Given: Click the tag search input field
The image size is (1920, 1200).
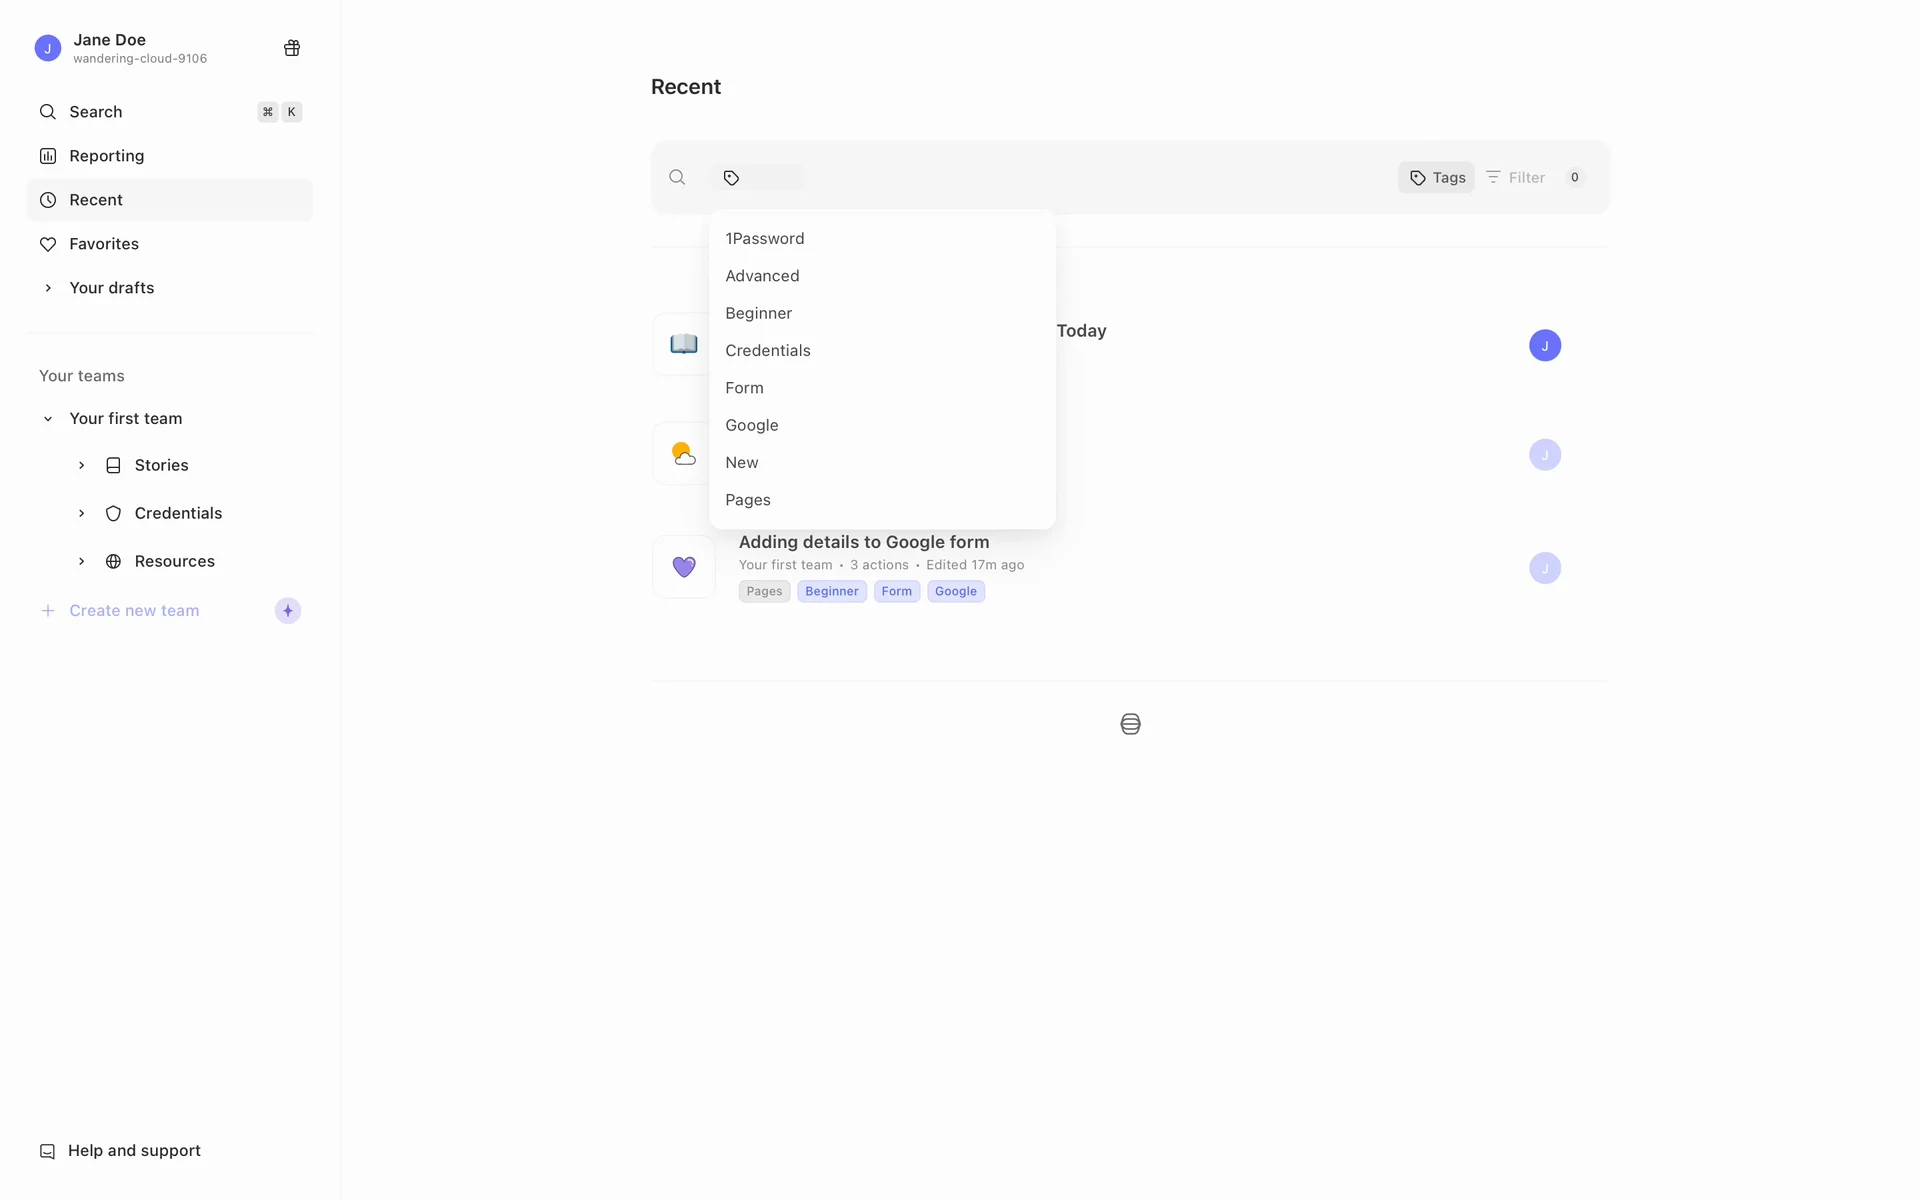Looking at the screenshot, I should pyautogui.click(x=772, y=178).
